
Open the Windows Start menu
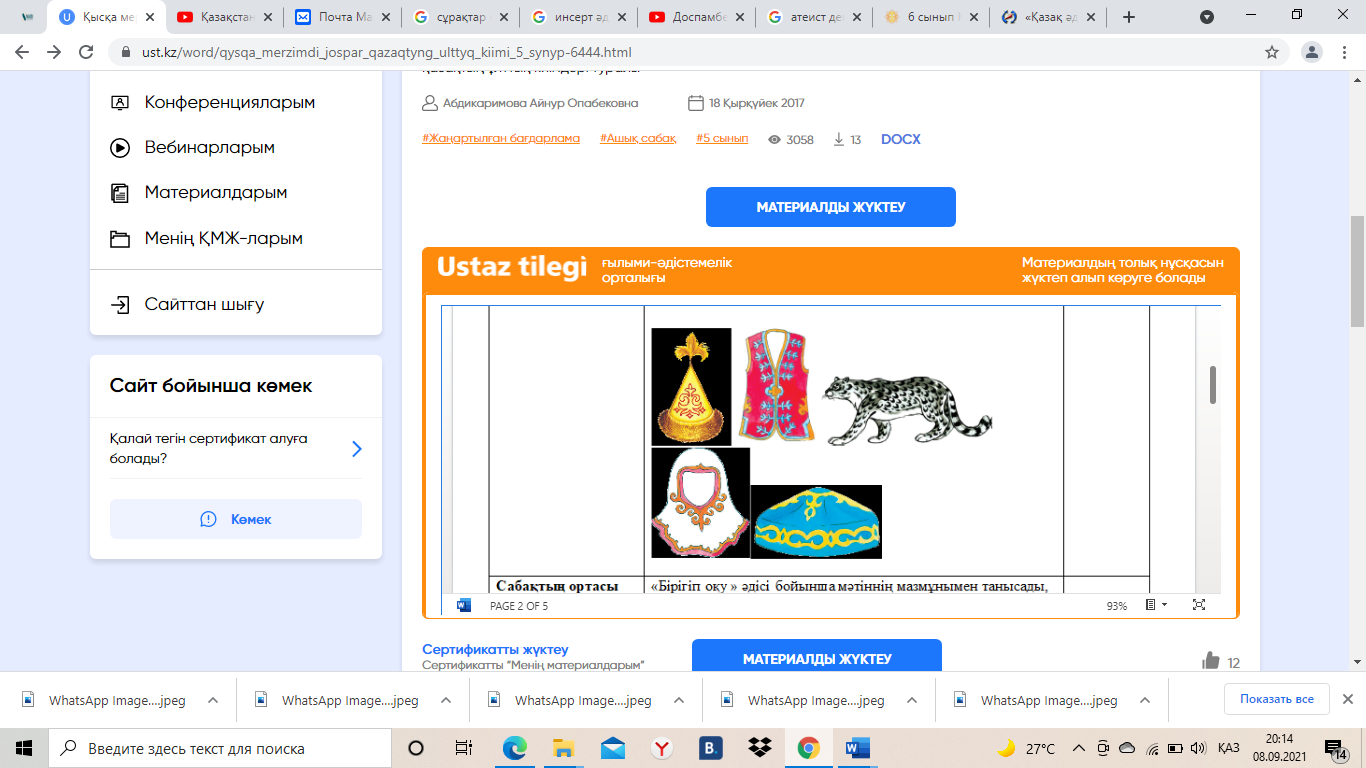[x=24, y=748]
